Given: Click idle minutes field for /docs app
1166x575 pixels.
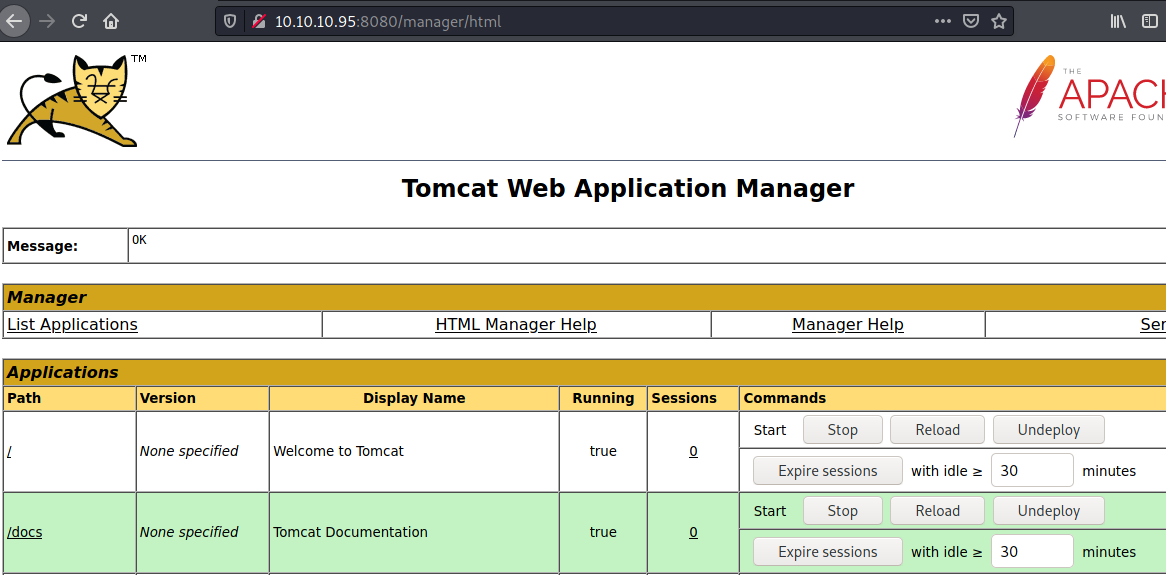Looking at the screenshot, I should pos(1032,551).
